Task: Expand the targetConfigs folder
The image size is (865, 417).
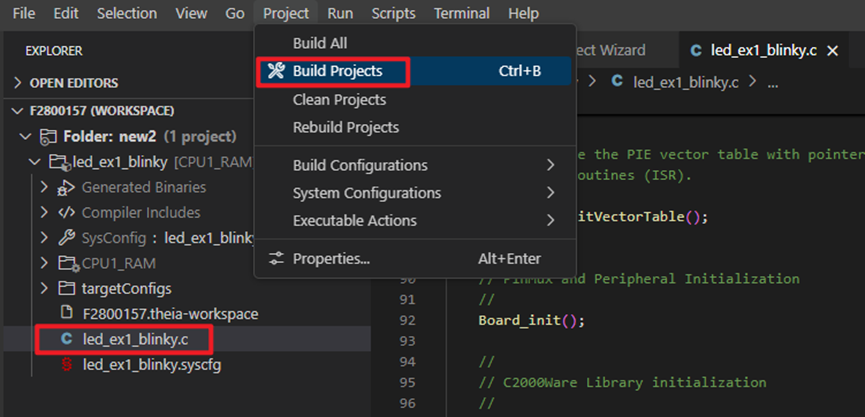Action: click(44, 288)
